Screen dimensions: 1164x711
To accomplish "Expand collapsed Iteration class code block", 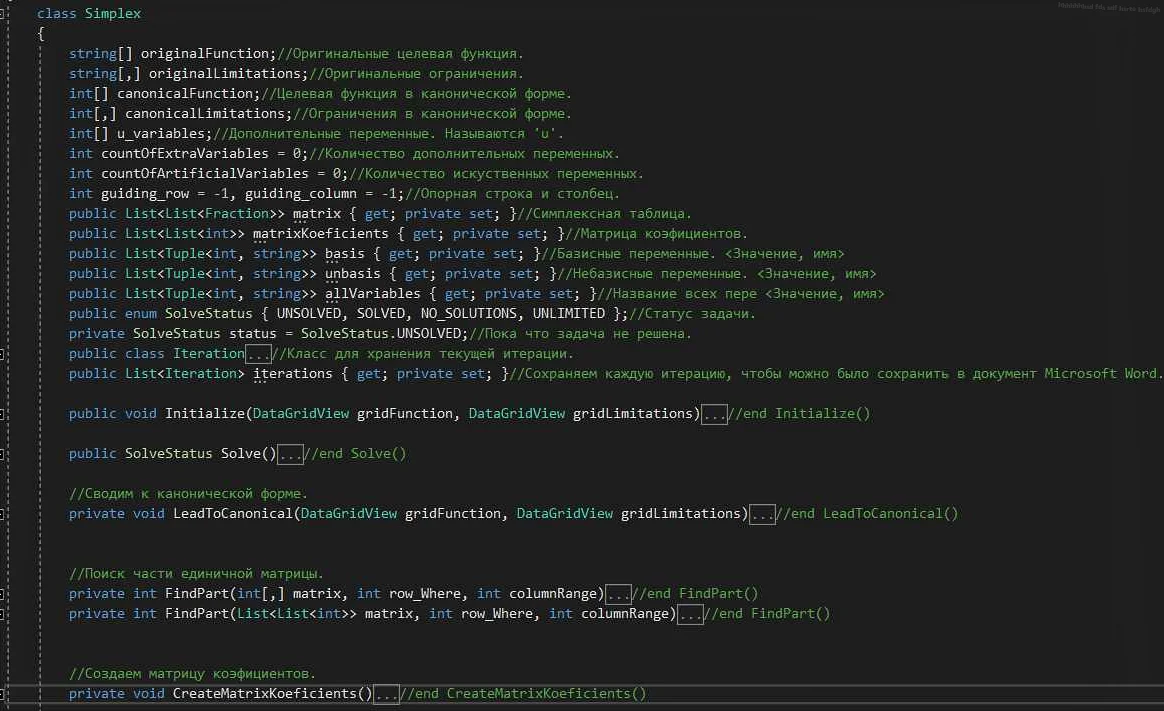I will (x=259, y=354).
